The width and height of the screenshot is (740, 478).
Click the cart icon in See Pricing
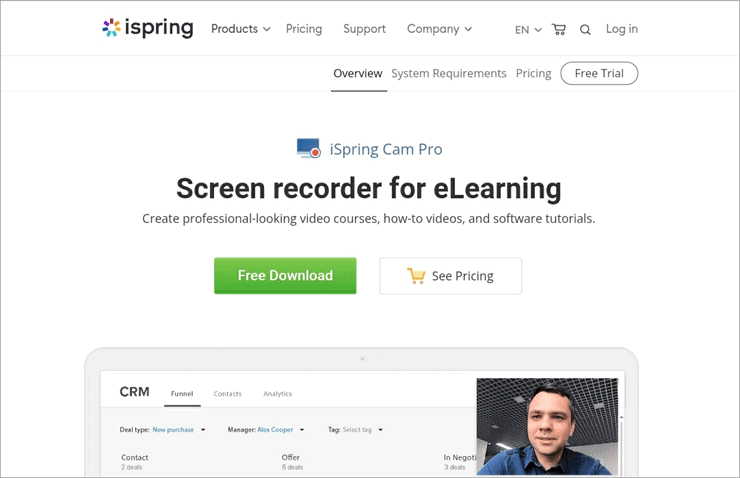pyautogui.click(x=416, y=276)
